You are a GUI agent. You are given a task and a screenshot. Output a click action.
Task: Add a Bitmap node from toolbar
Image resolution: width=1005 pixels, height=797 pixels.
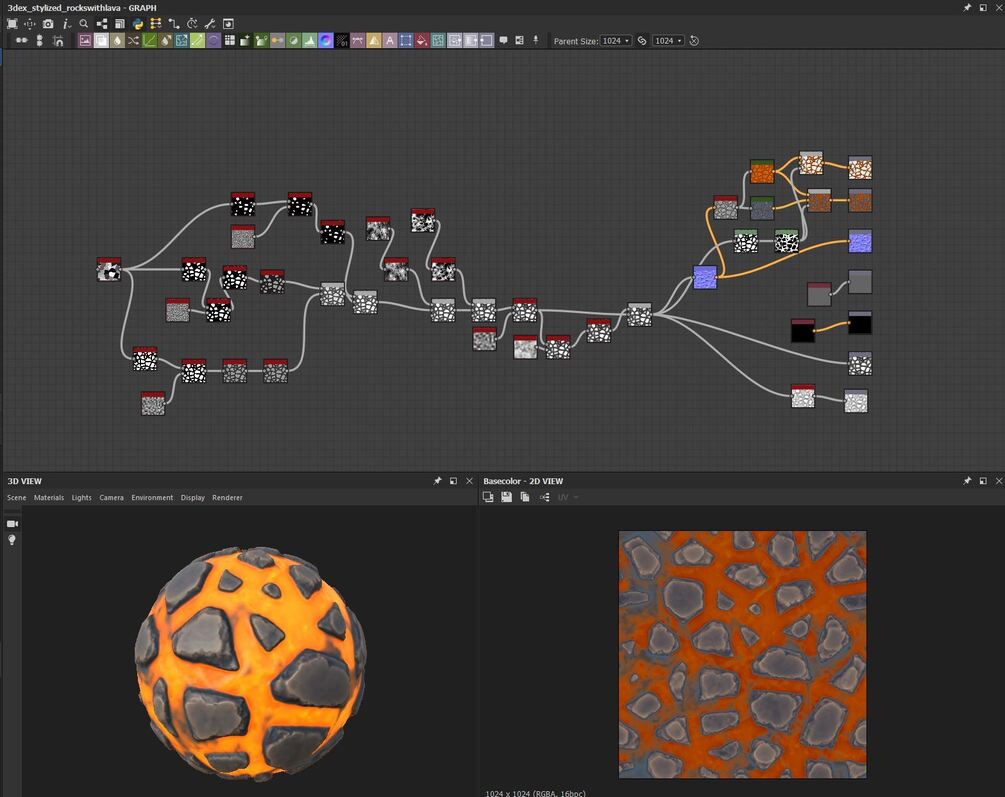click(x=85, y=40)
